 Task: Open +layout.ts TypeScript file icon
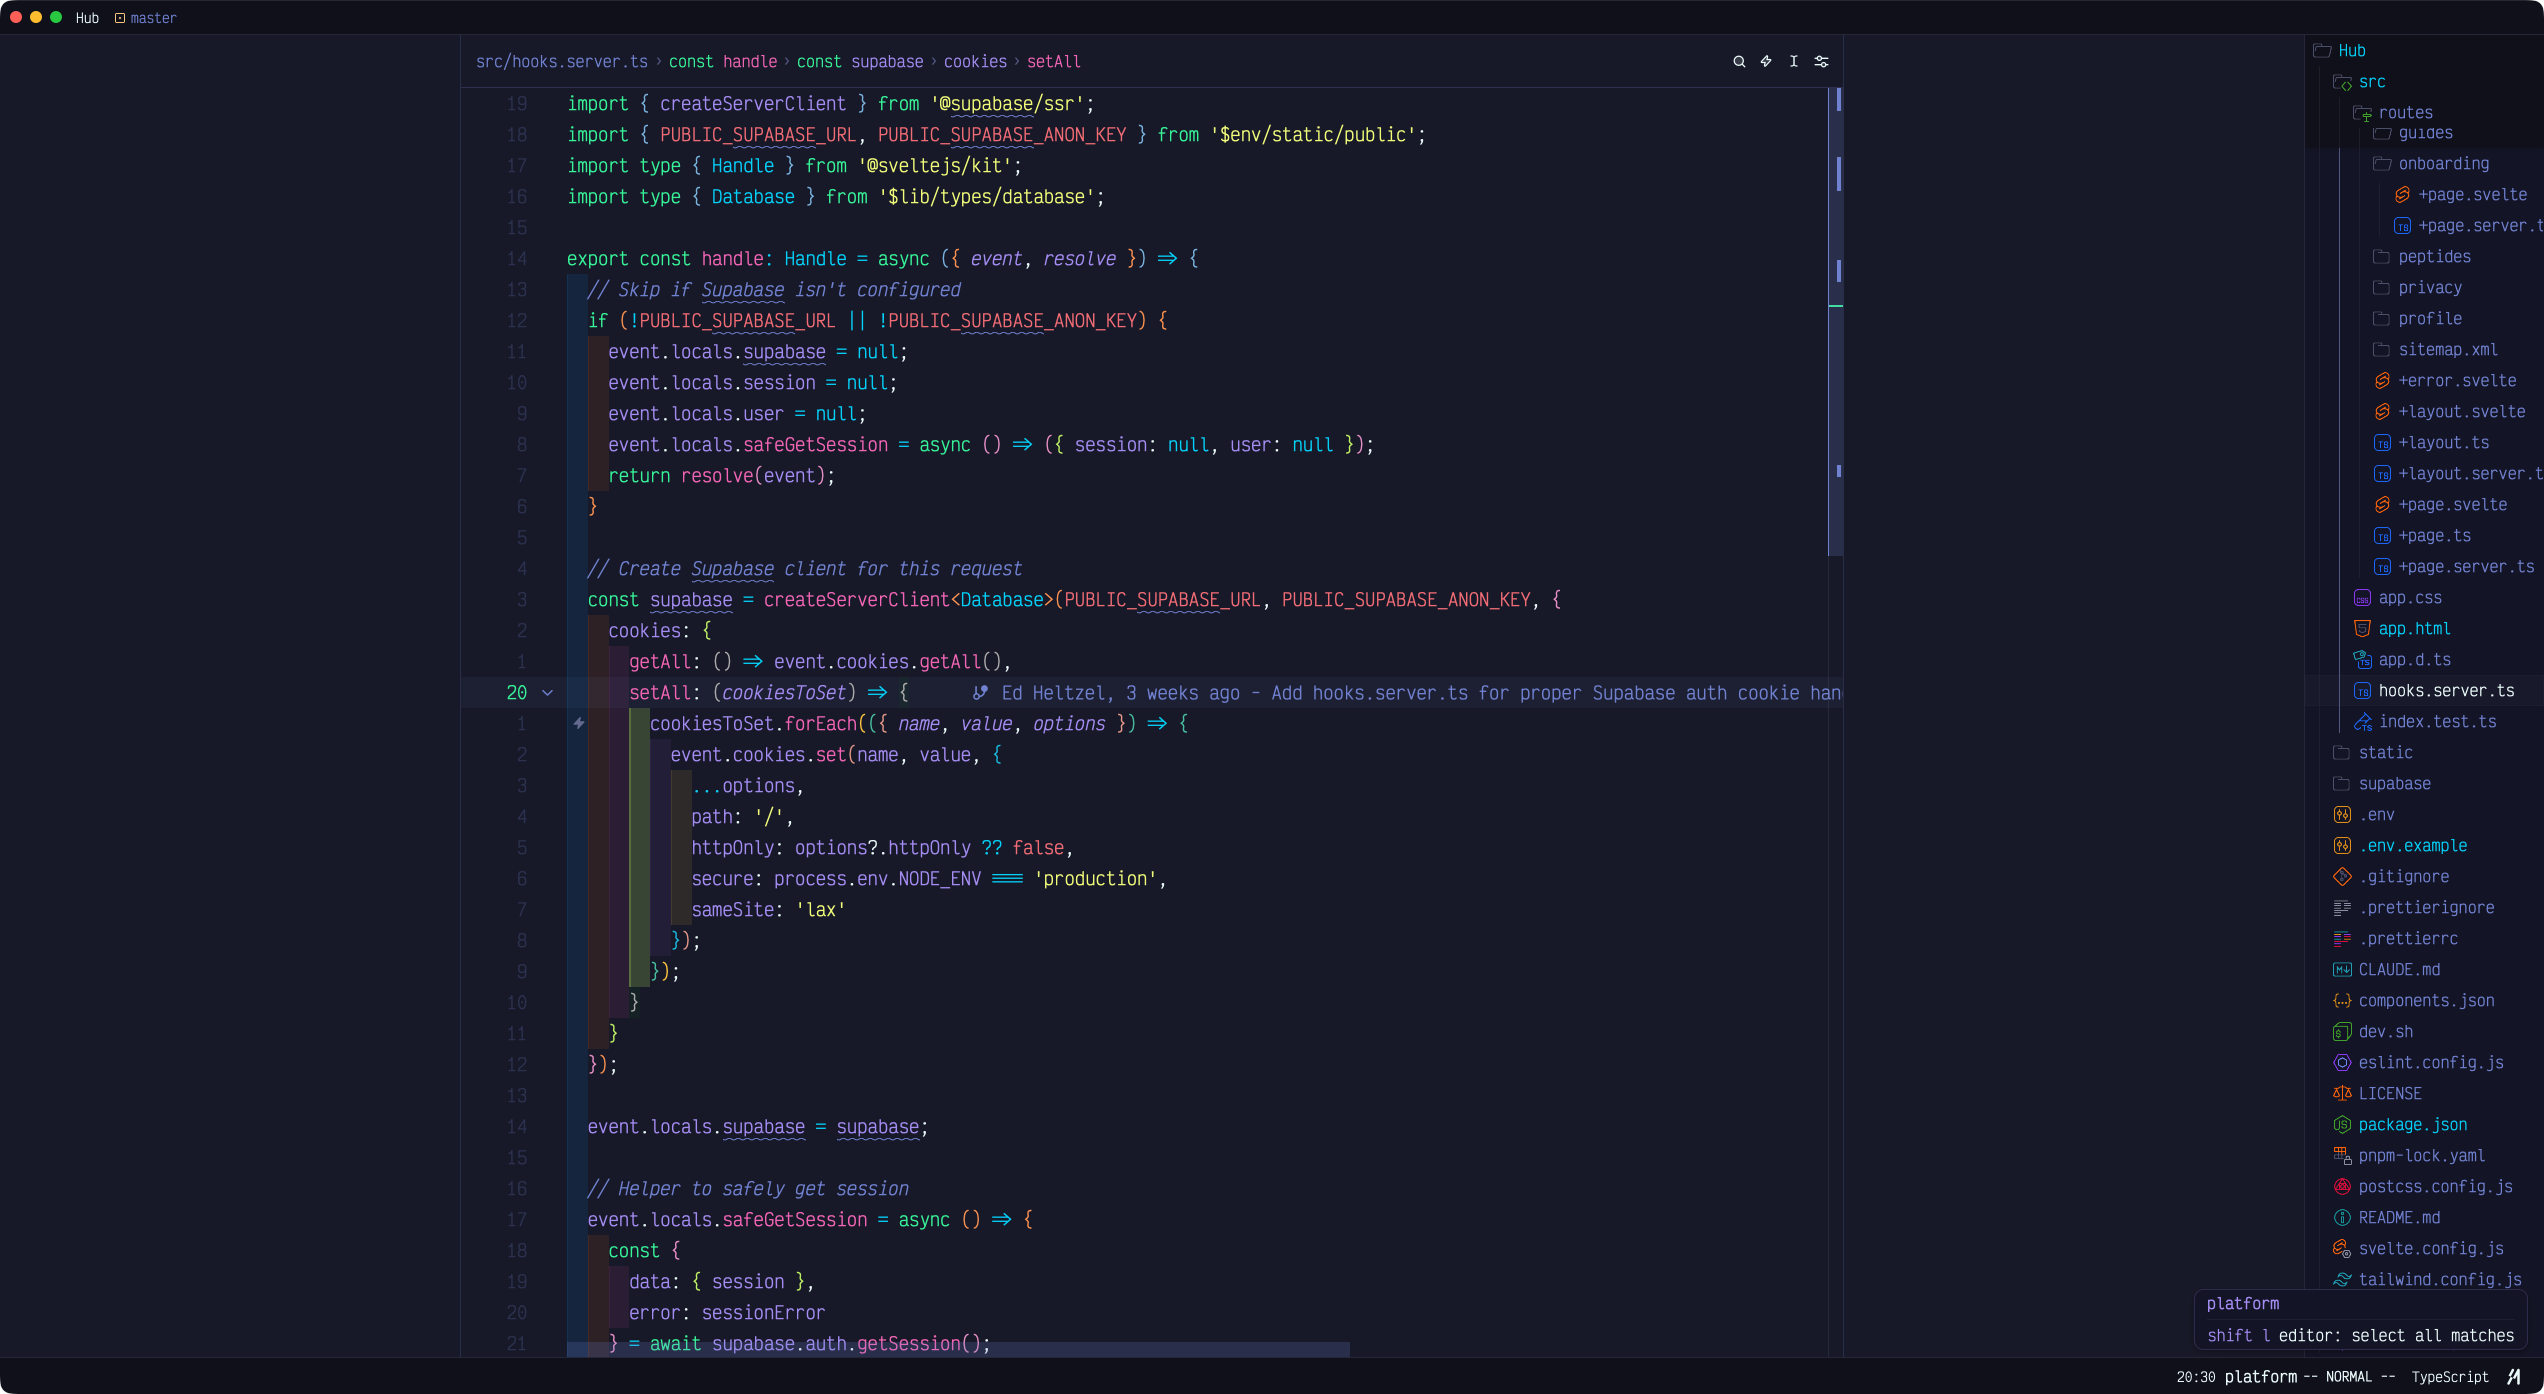2382,443
